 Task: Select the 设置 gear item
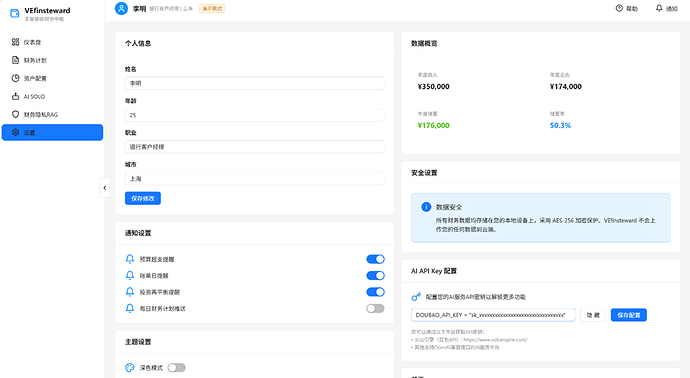52,132
